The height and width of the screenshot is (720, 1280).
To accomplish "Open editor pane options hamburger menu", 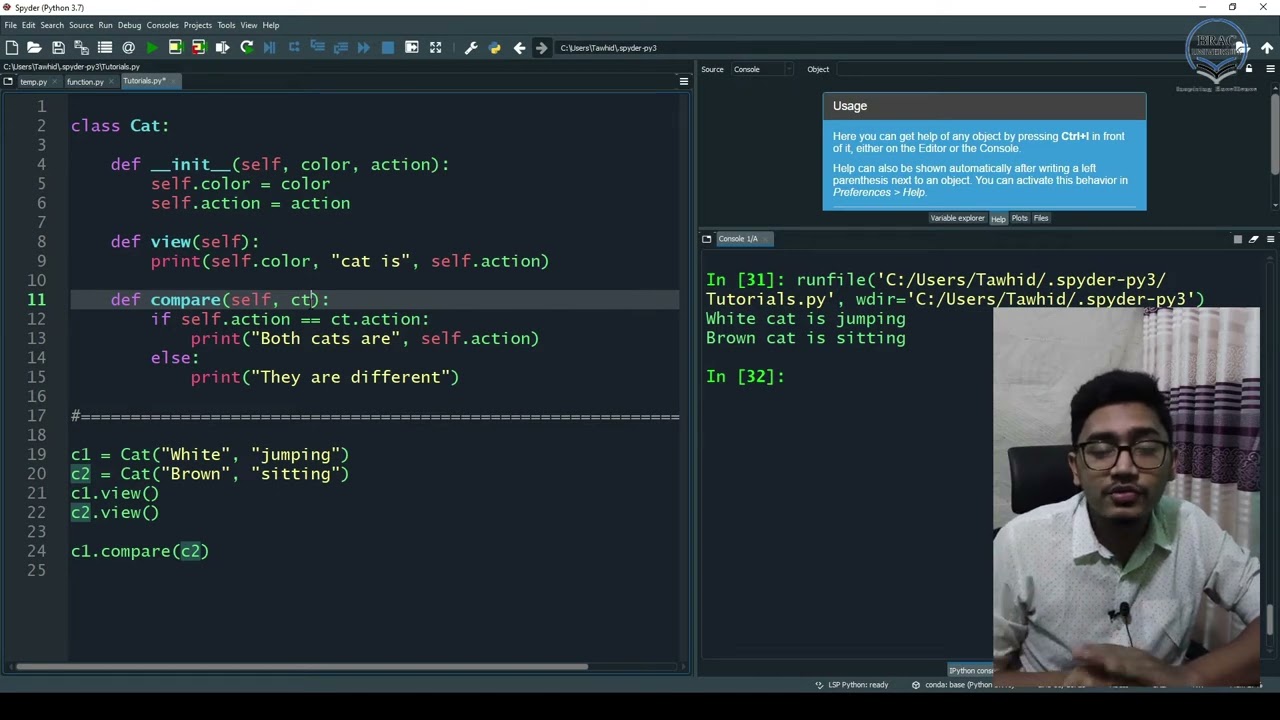I will click(684, 81).
